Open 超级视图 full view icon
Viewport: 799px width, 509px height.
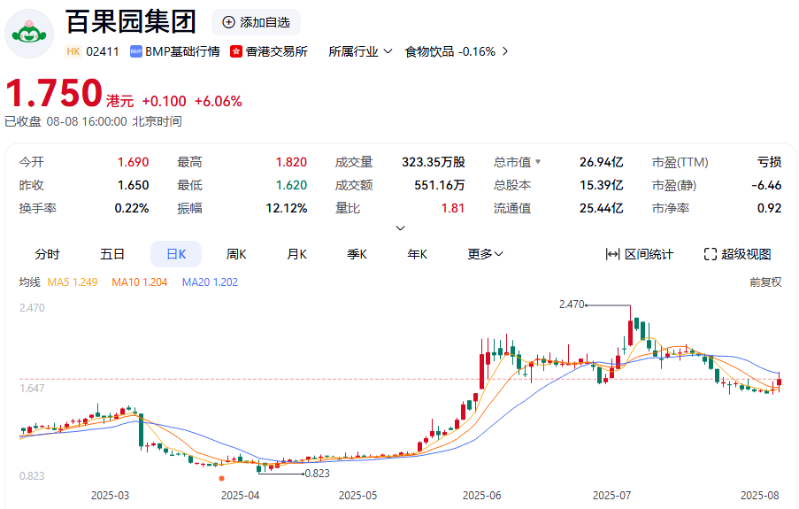710,254
